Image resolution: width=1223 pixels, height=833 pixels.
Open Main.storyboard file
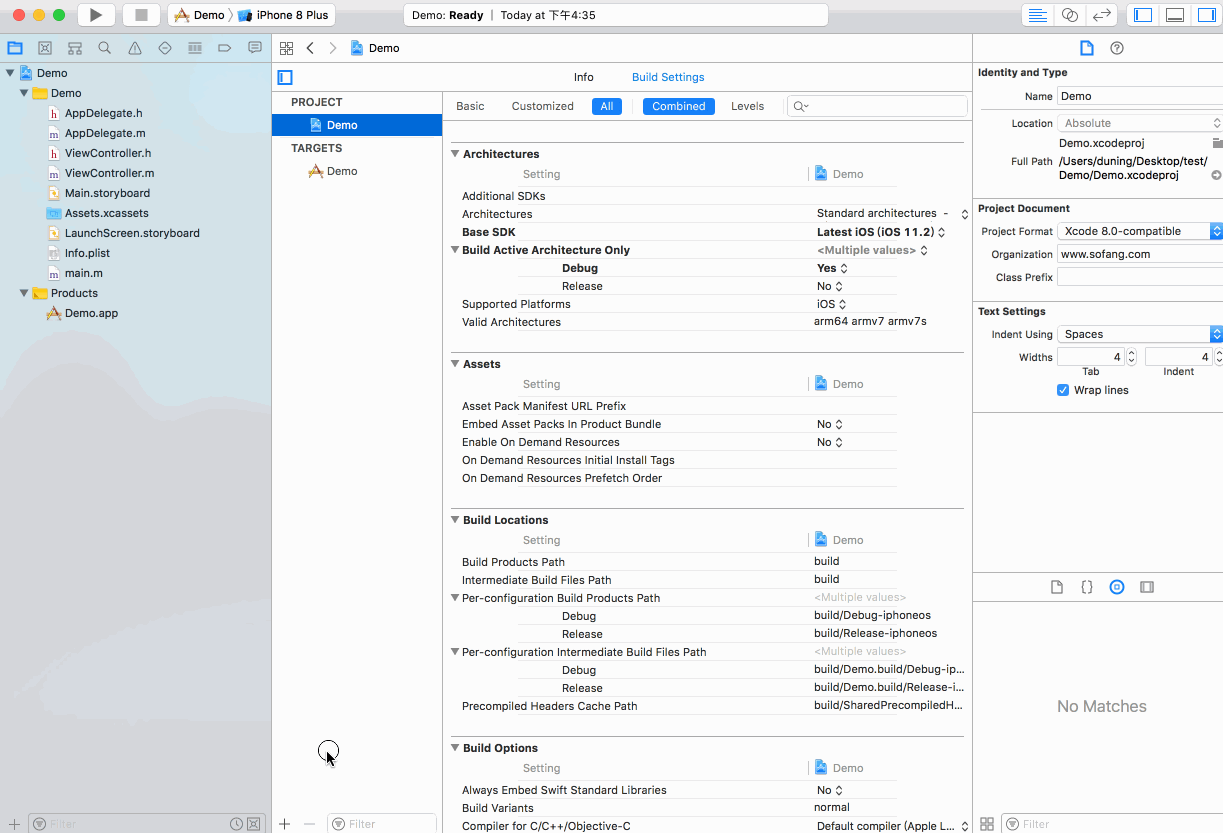(x=107, y=193)
